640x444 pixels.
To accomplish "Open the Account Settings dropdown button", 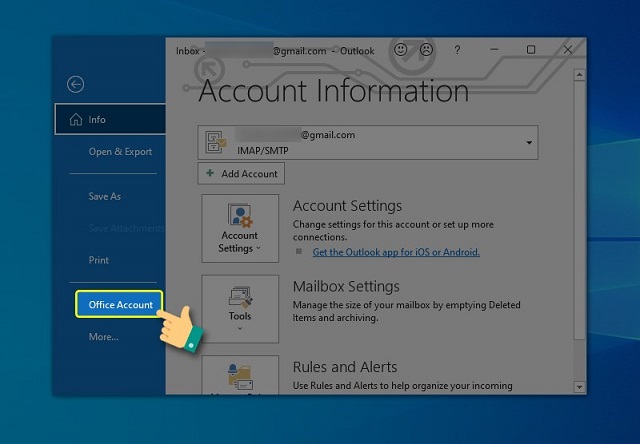I will click(240, 228).
